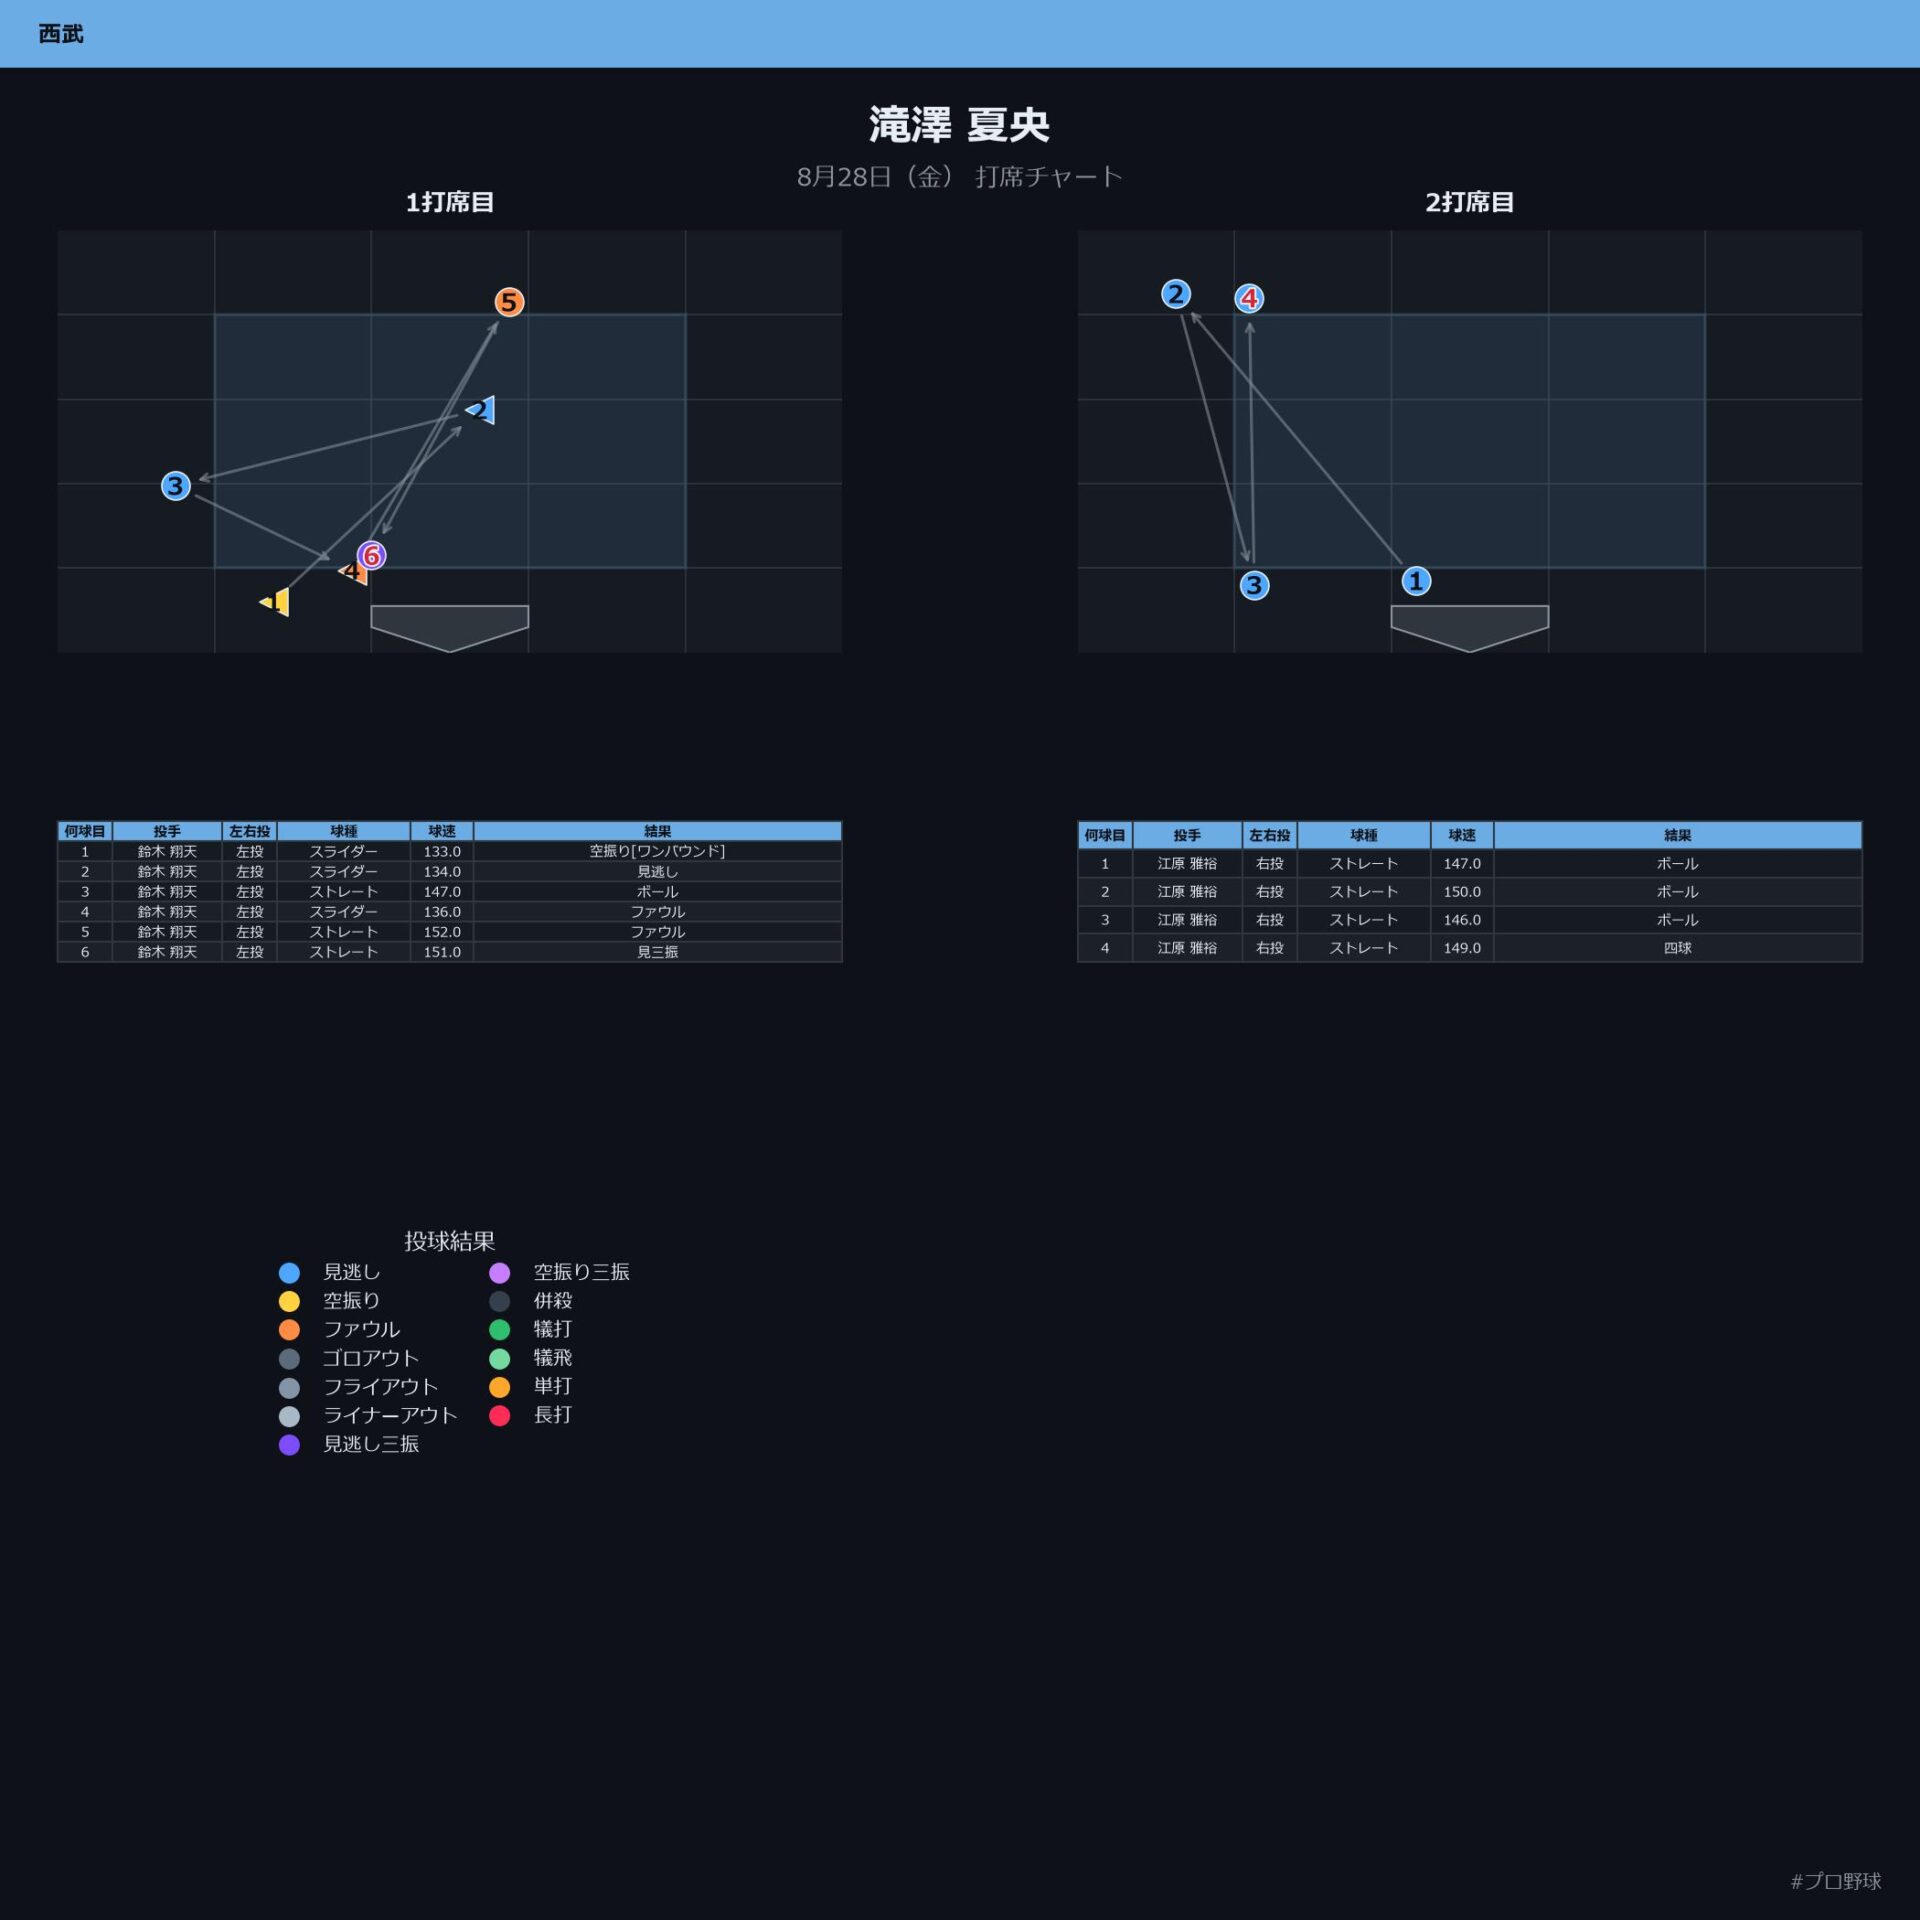Click the 長打 red legend swatch

pos(500,1415)
